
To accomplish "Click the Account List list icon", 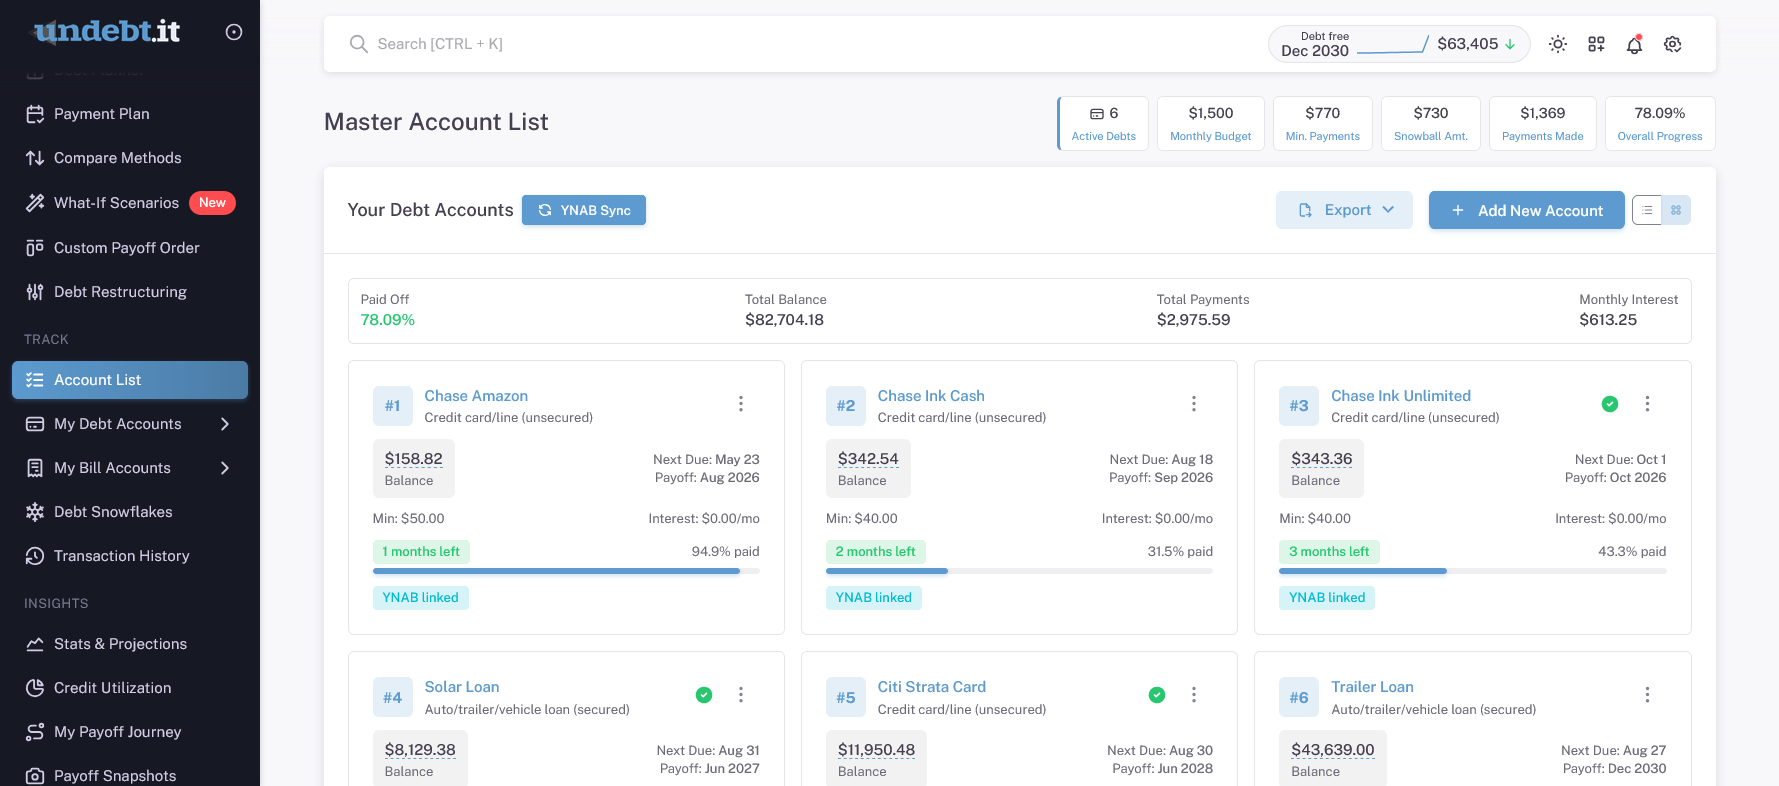I will click(x=35, y=380).
